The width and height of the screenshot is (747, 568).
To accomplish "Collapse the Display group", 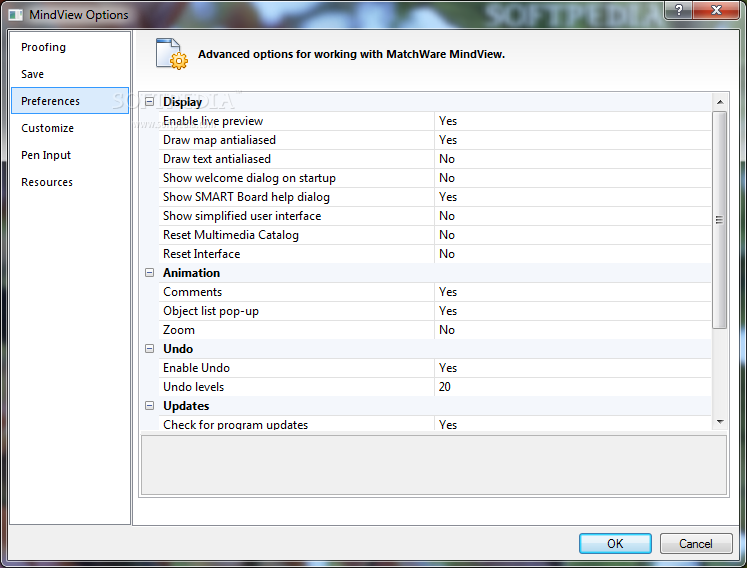I will pyautogui.click(x=150, y=101).
